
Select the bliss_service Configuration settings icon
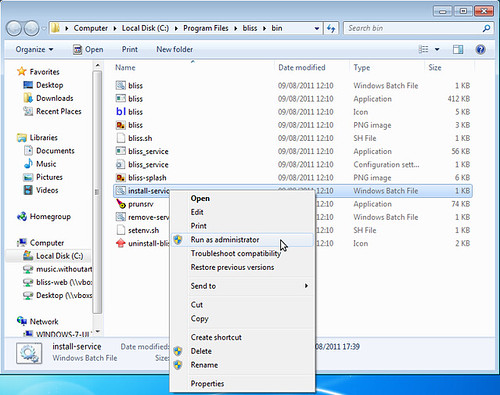[120, 164]
